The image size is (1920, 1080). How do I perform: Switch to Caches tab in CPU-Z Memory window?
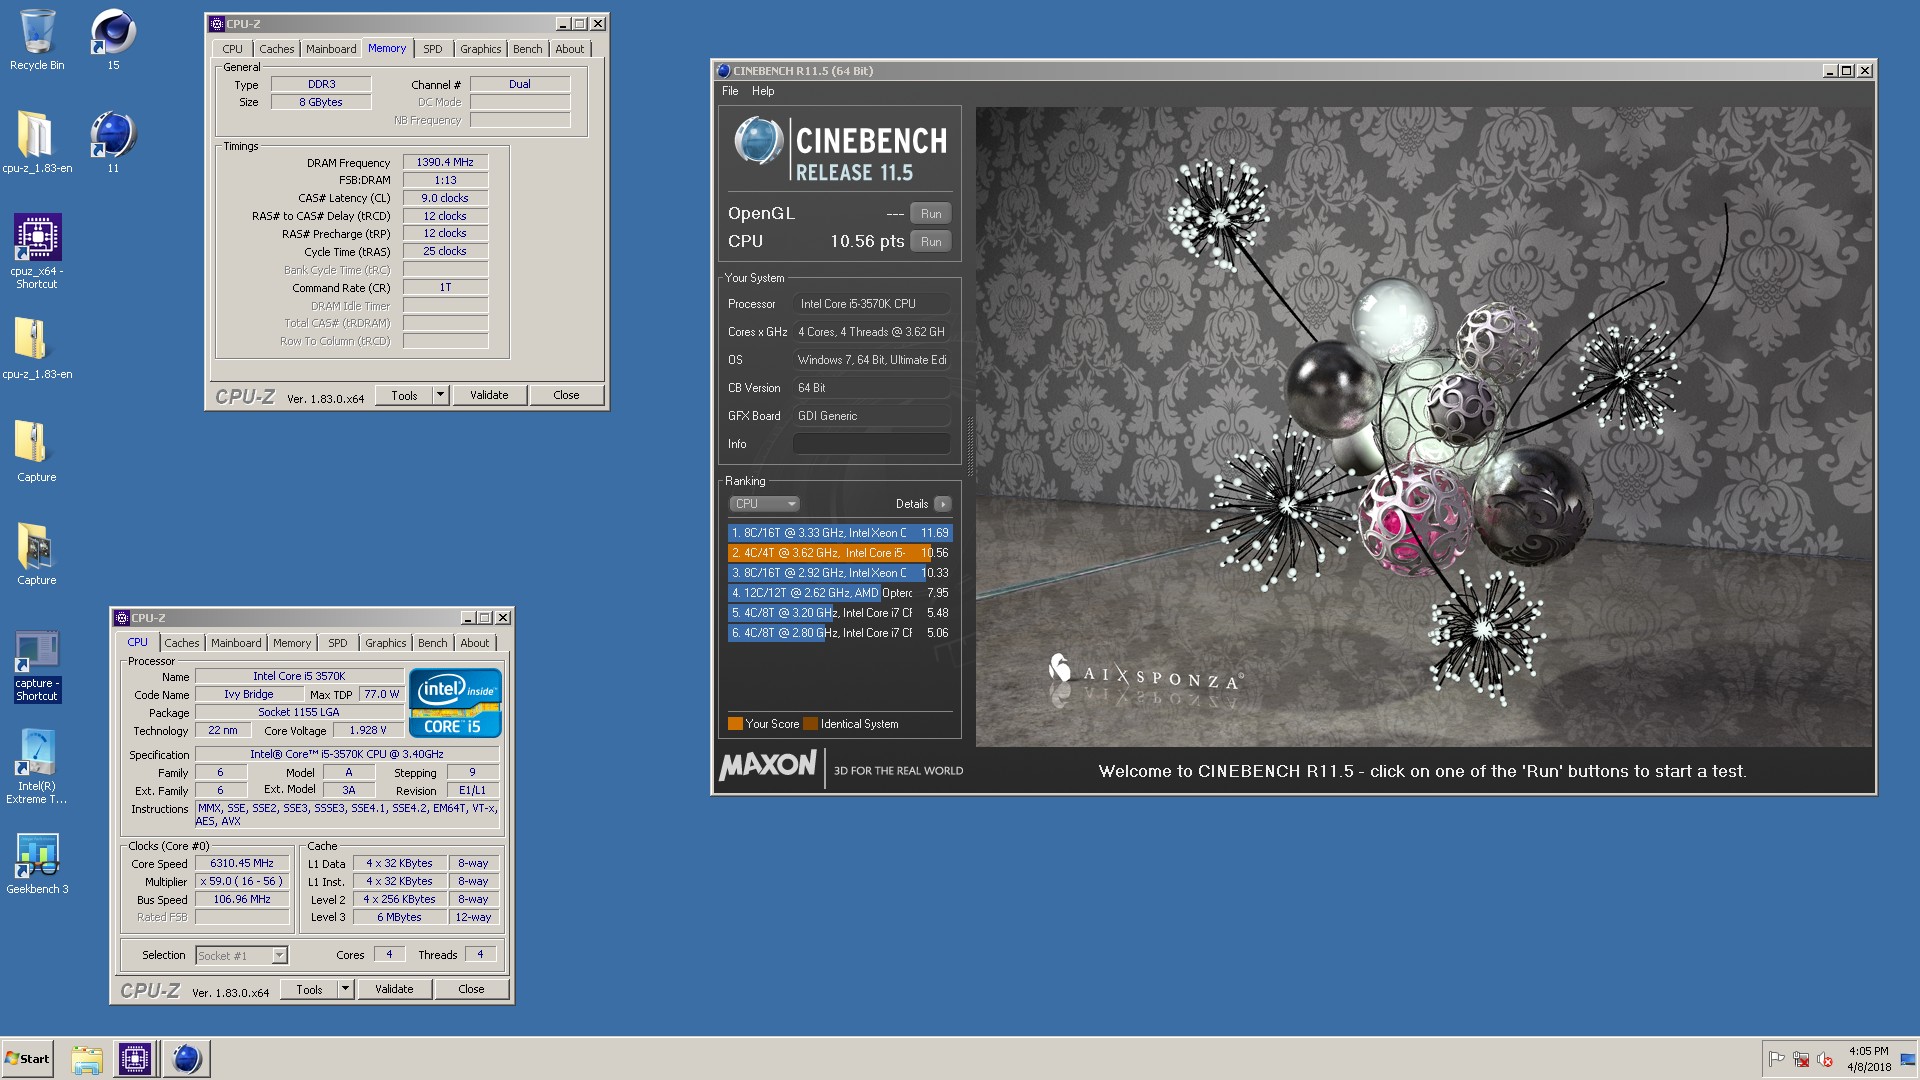(277, 49)
